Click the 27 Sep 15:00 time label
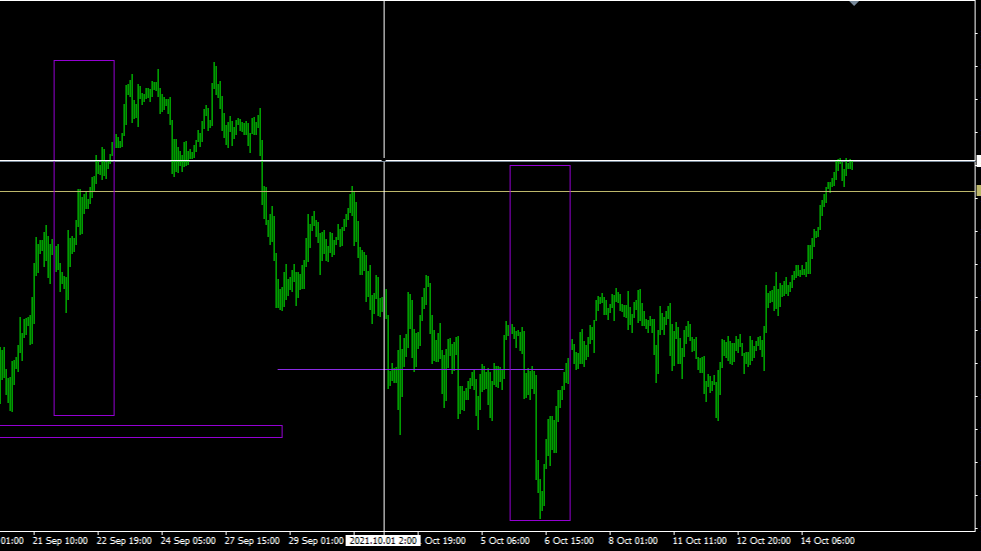This screenshot has height=551, width=981. pyautogui.click(x=252, y=540)
